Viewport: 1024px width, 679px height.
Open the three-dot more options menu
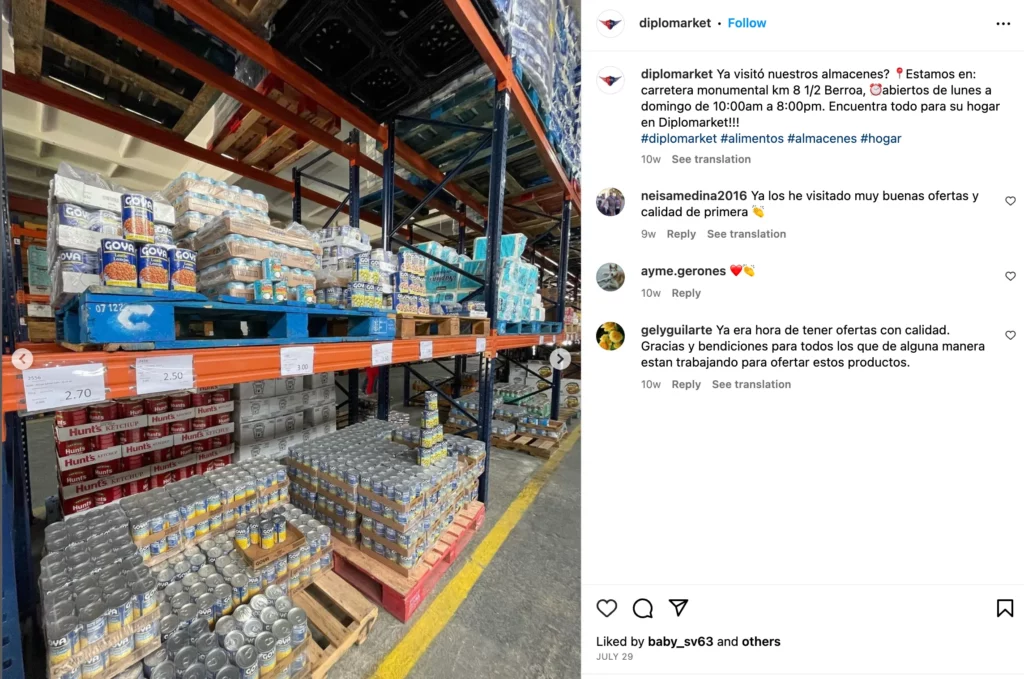tap(1003, 24)
